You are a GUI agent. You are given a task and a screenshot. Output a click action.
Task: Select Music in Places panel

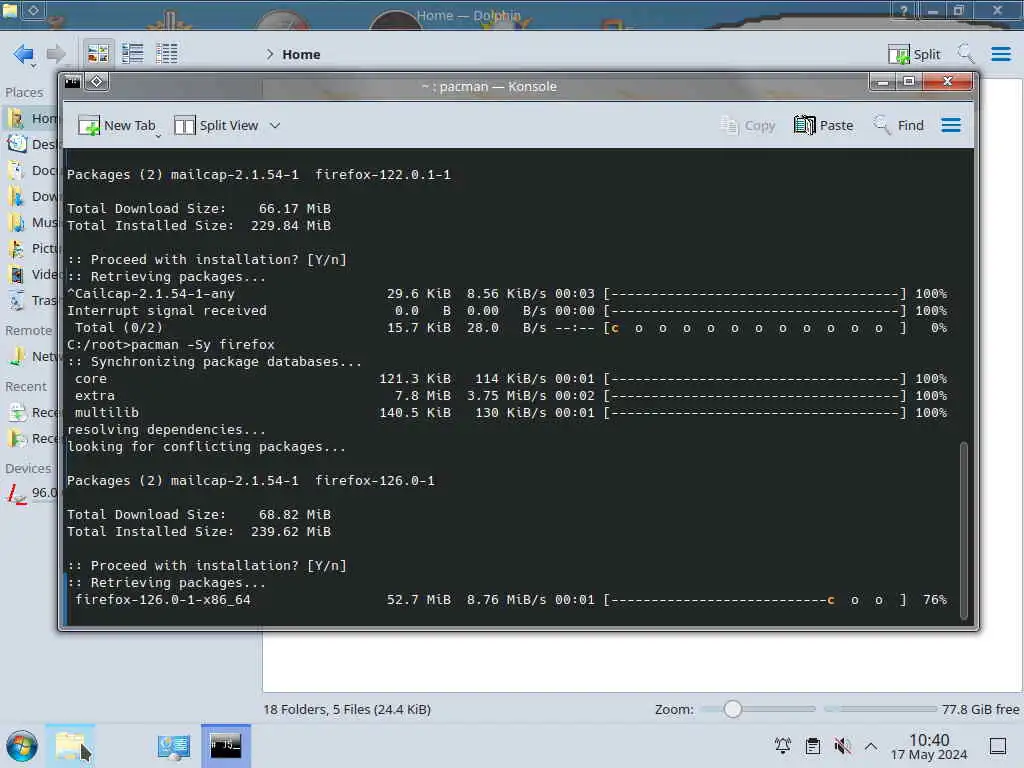click(31, 223)
